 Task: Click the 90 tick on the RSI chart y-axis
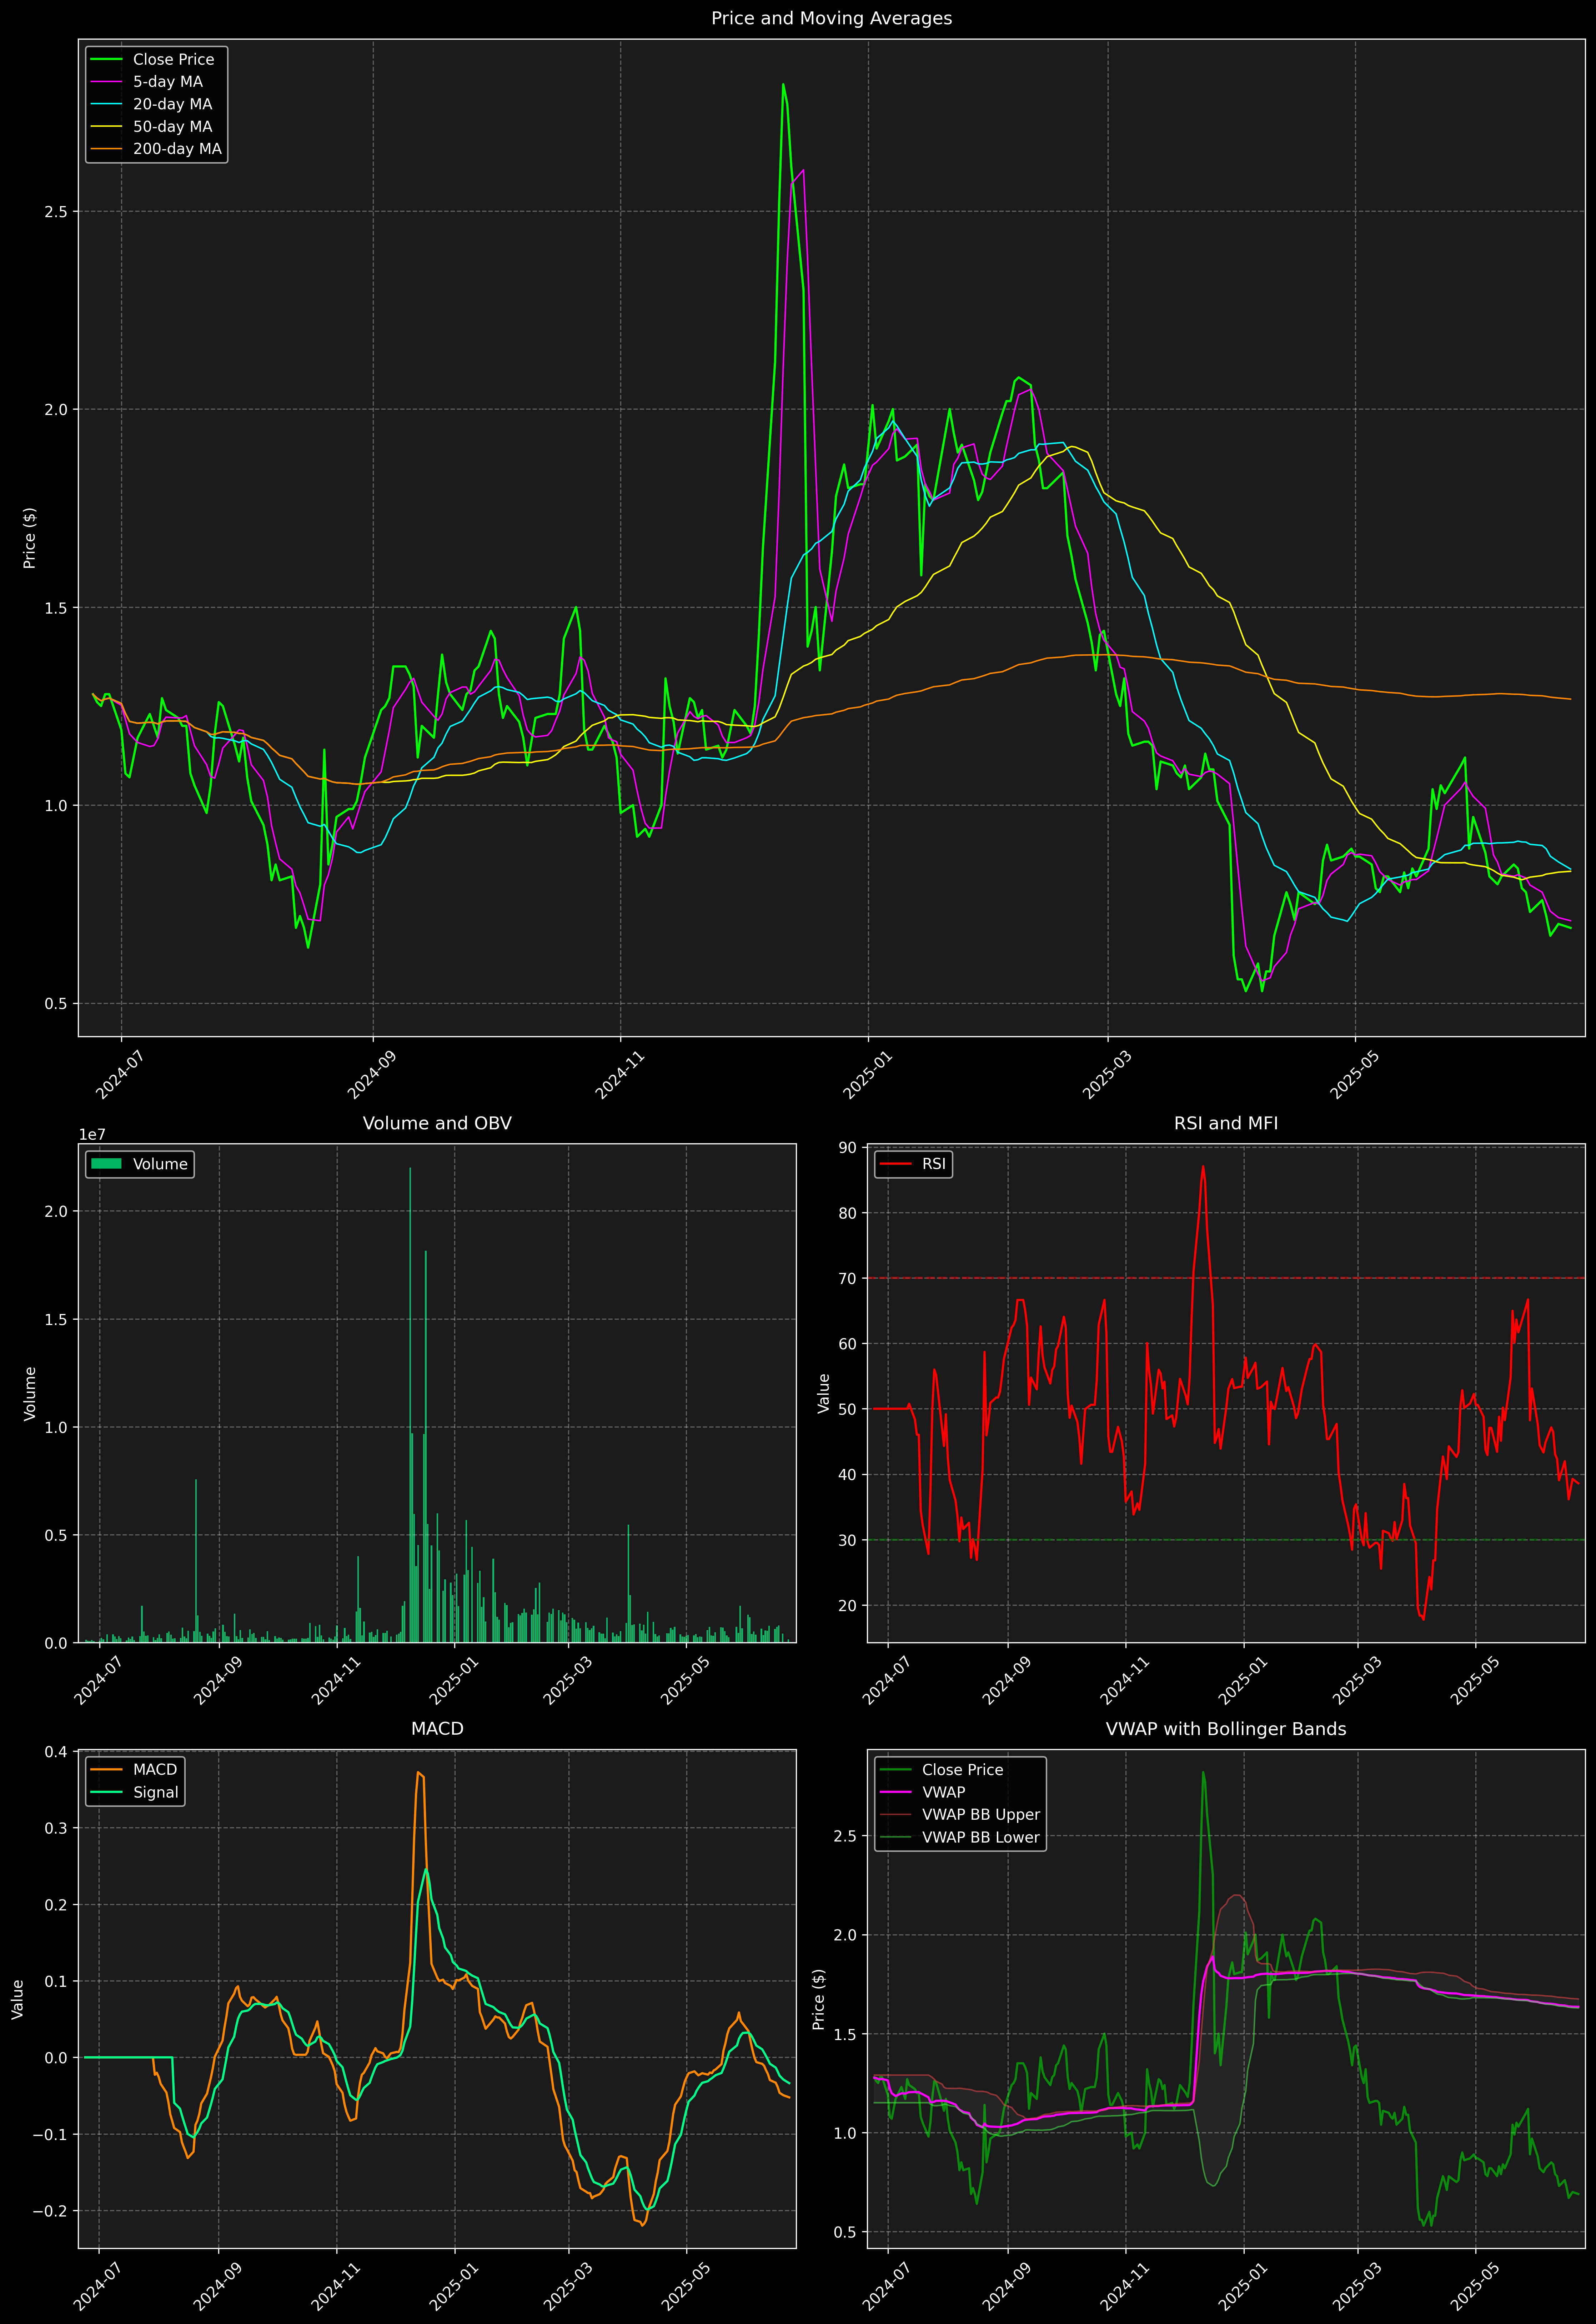848,1148
